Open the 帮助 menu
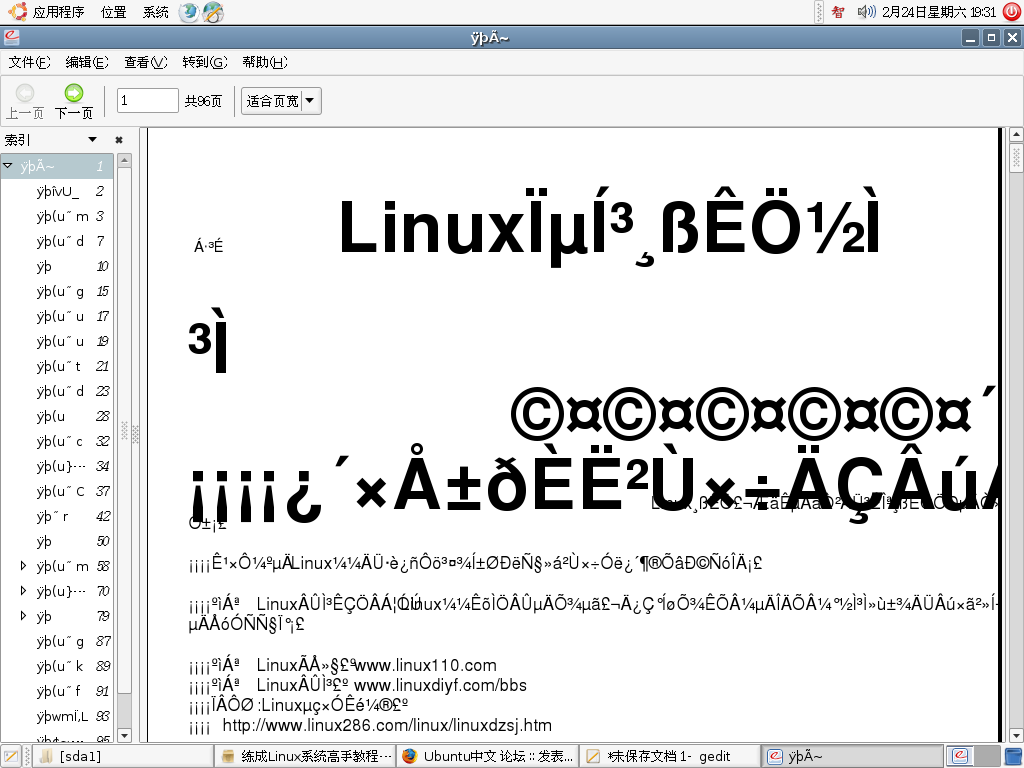Image resolution: width=1024 pixels, height=768 pixels. click(264, 62)
